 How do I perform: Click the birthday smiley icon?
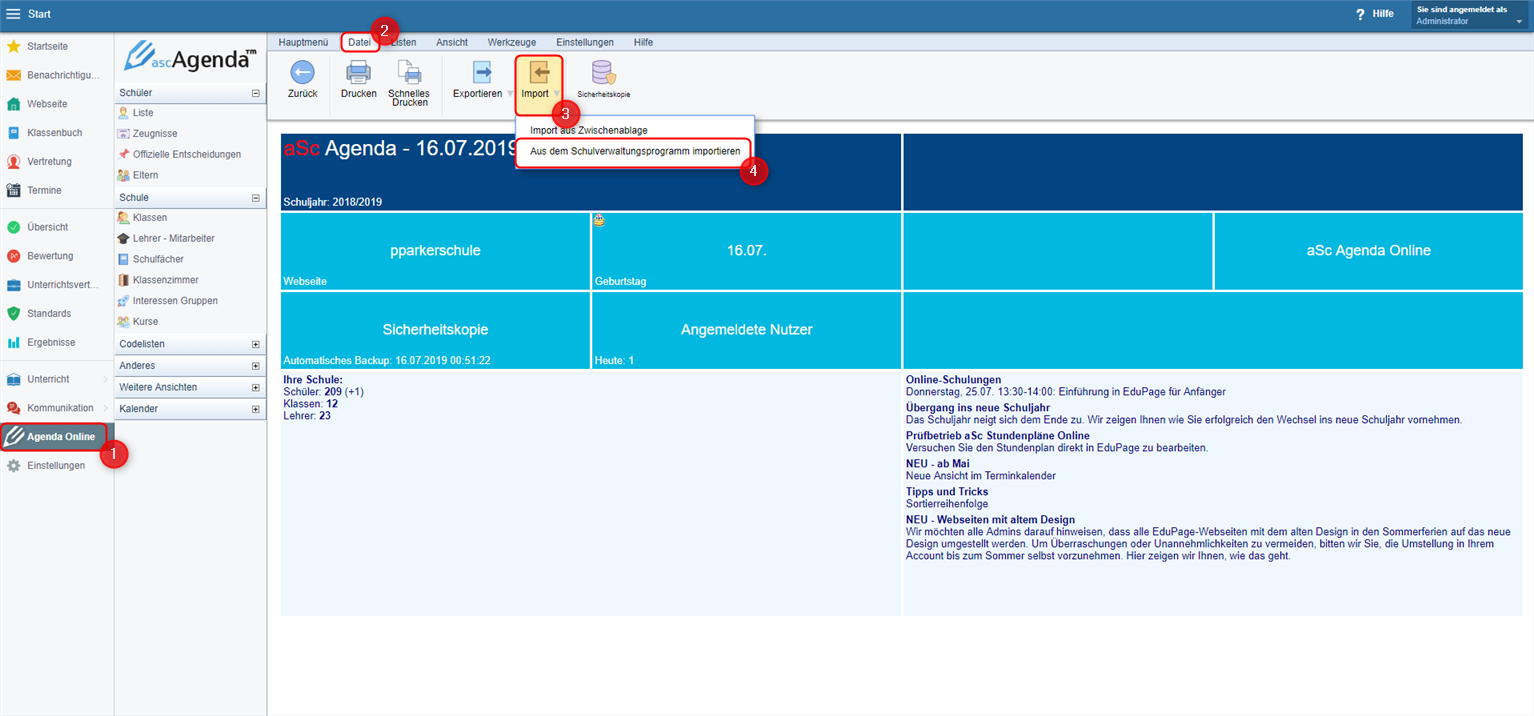[x=599, y=220]
